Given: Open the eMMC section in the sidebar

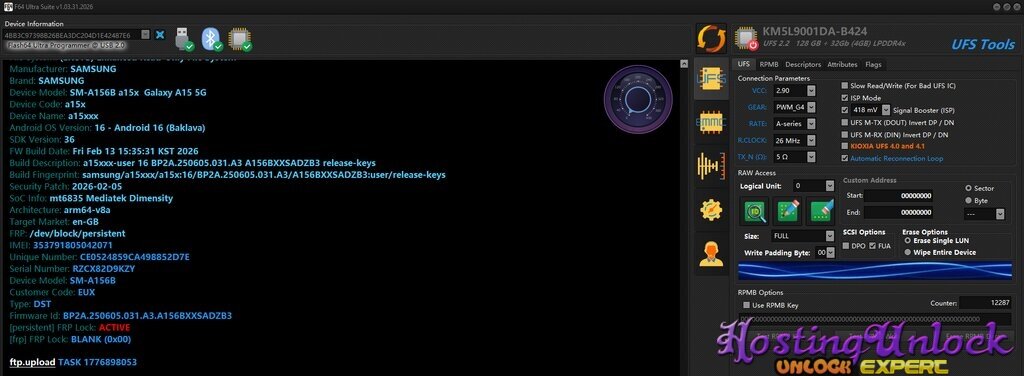Looking at the screenshot, I should [x=711, y=121].
